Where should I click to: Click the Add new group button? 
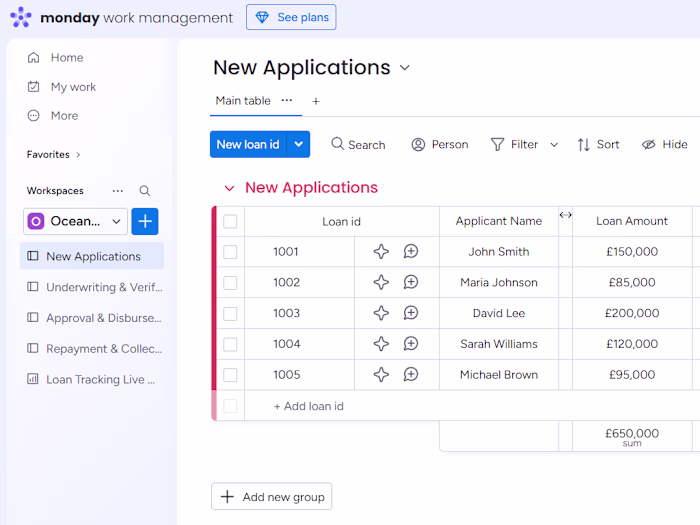pos(271,497)
